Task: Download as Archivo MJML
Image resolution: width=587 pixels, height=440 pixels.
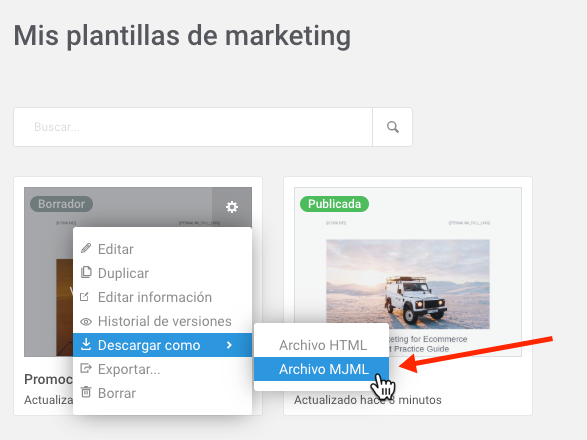Action: tap(322, 369)
